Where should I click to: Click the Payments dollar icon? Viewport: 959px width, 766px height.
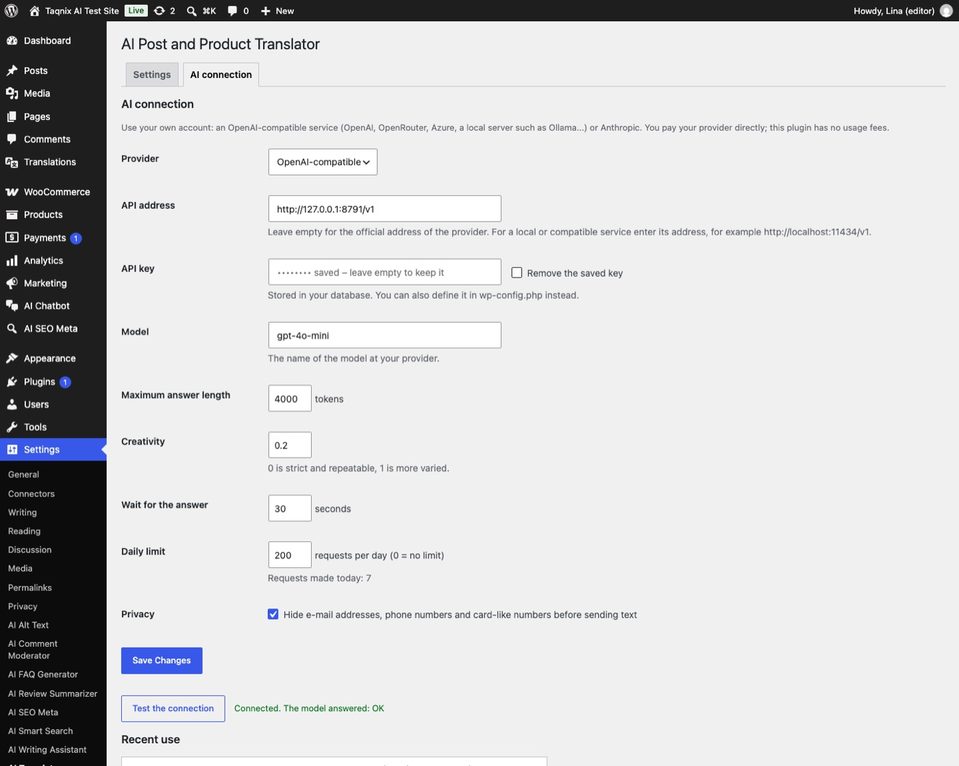pyautogui.click(x=12, y=237)
